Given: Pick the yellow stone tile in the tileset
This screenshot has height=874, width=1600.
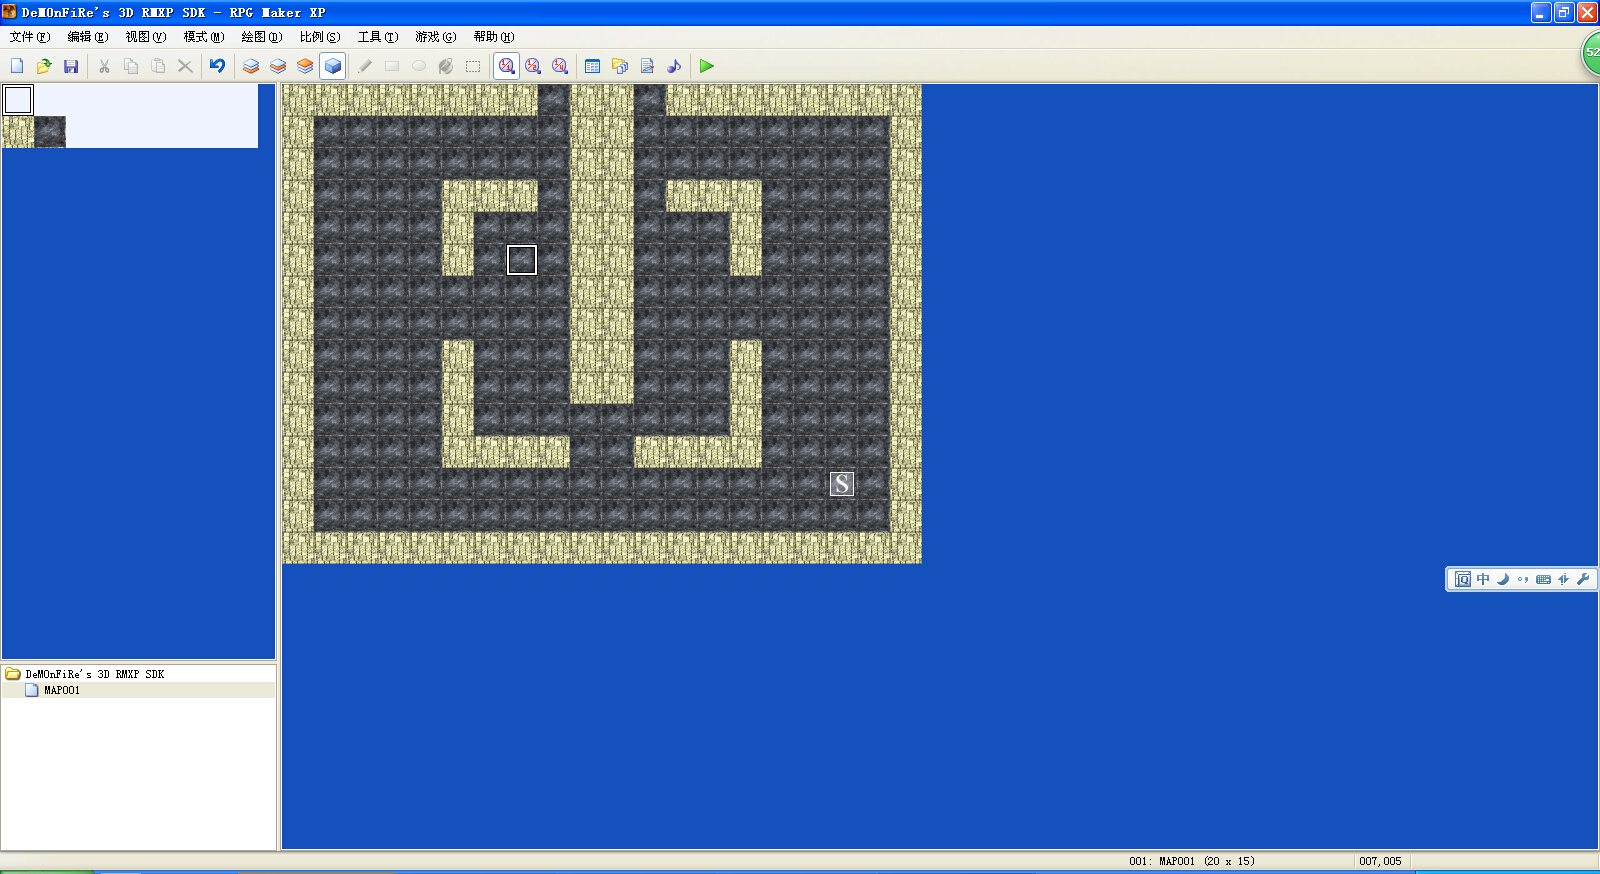Looking at the screenshot, I should click(x=18, y=132).
